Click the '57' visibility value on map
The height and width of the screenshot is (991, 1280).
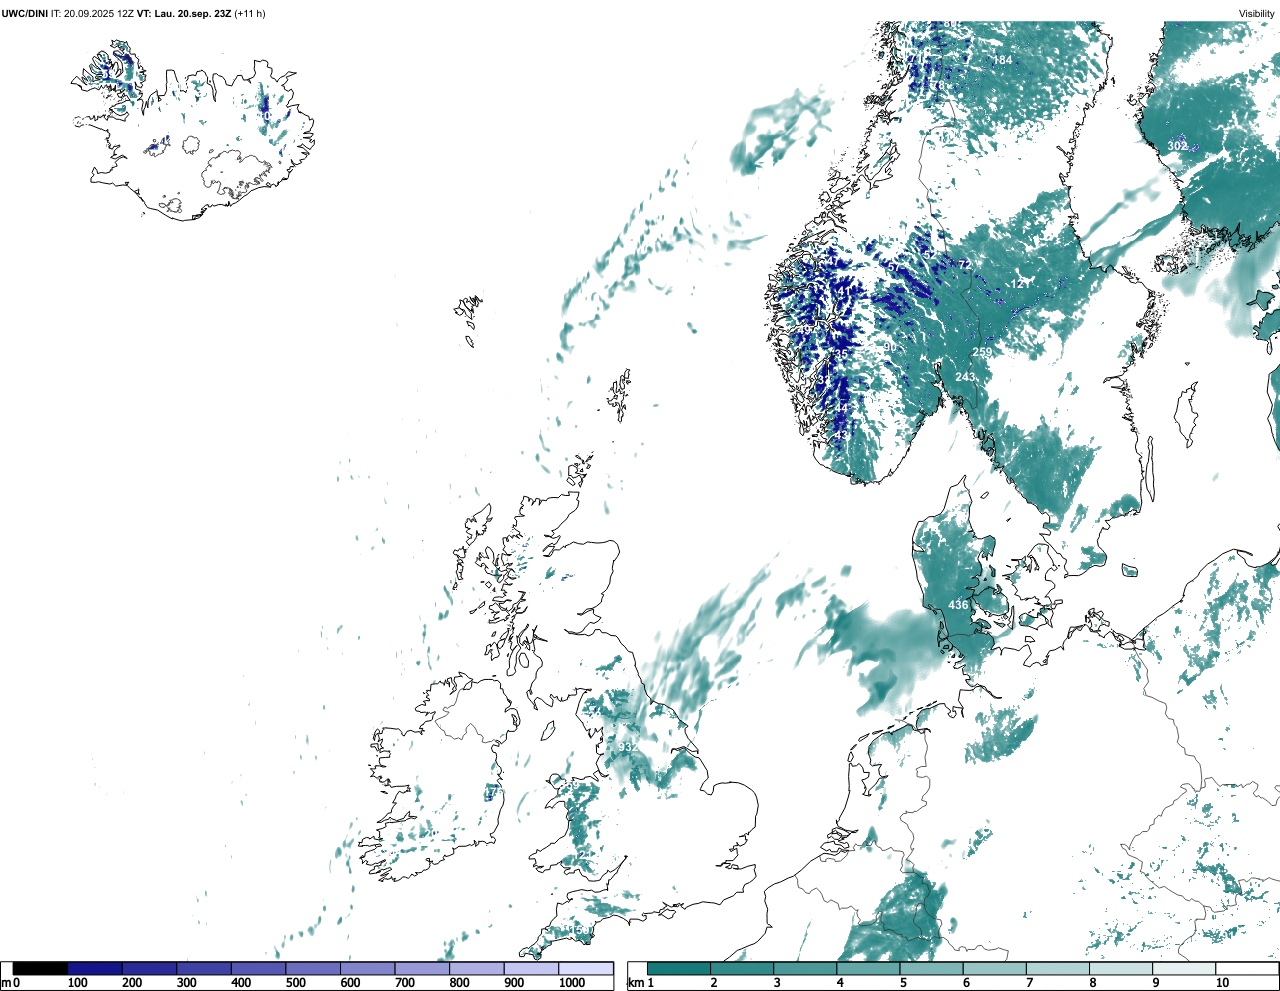point(894,267)
